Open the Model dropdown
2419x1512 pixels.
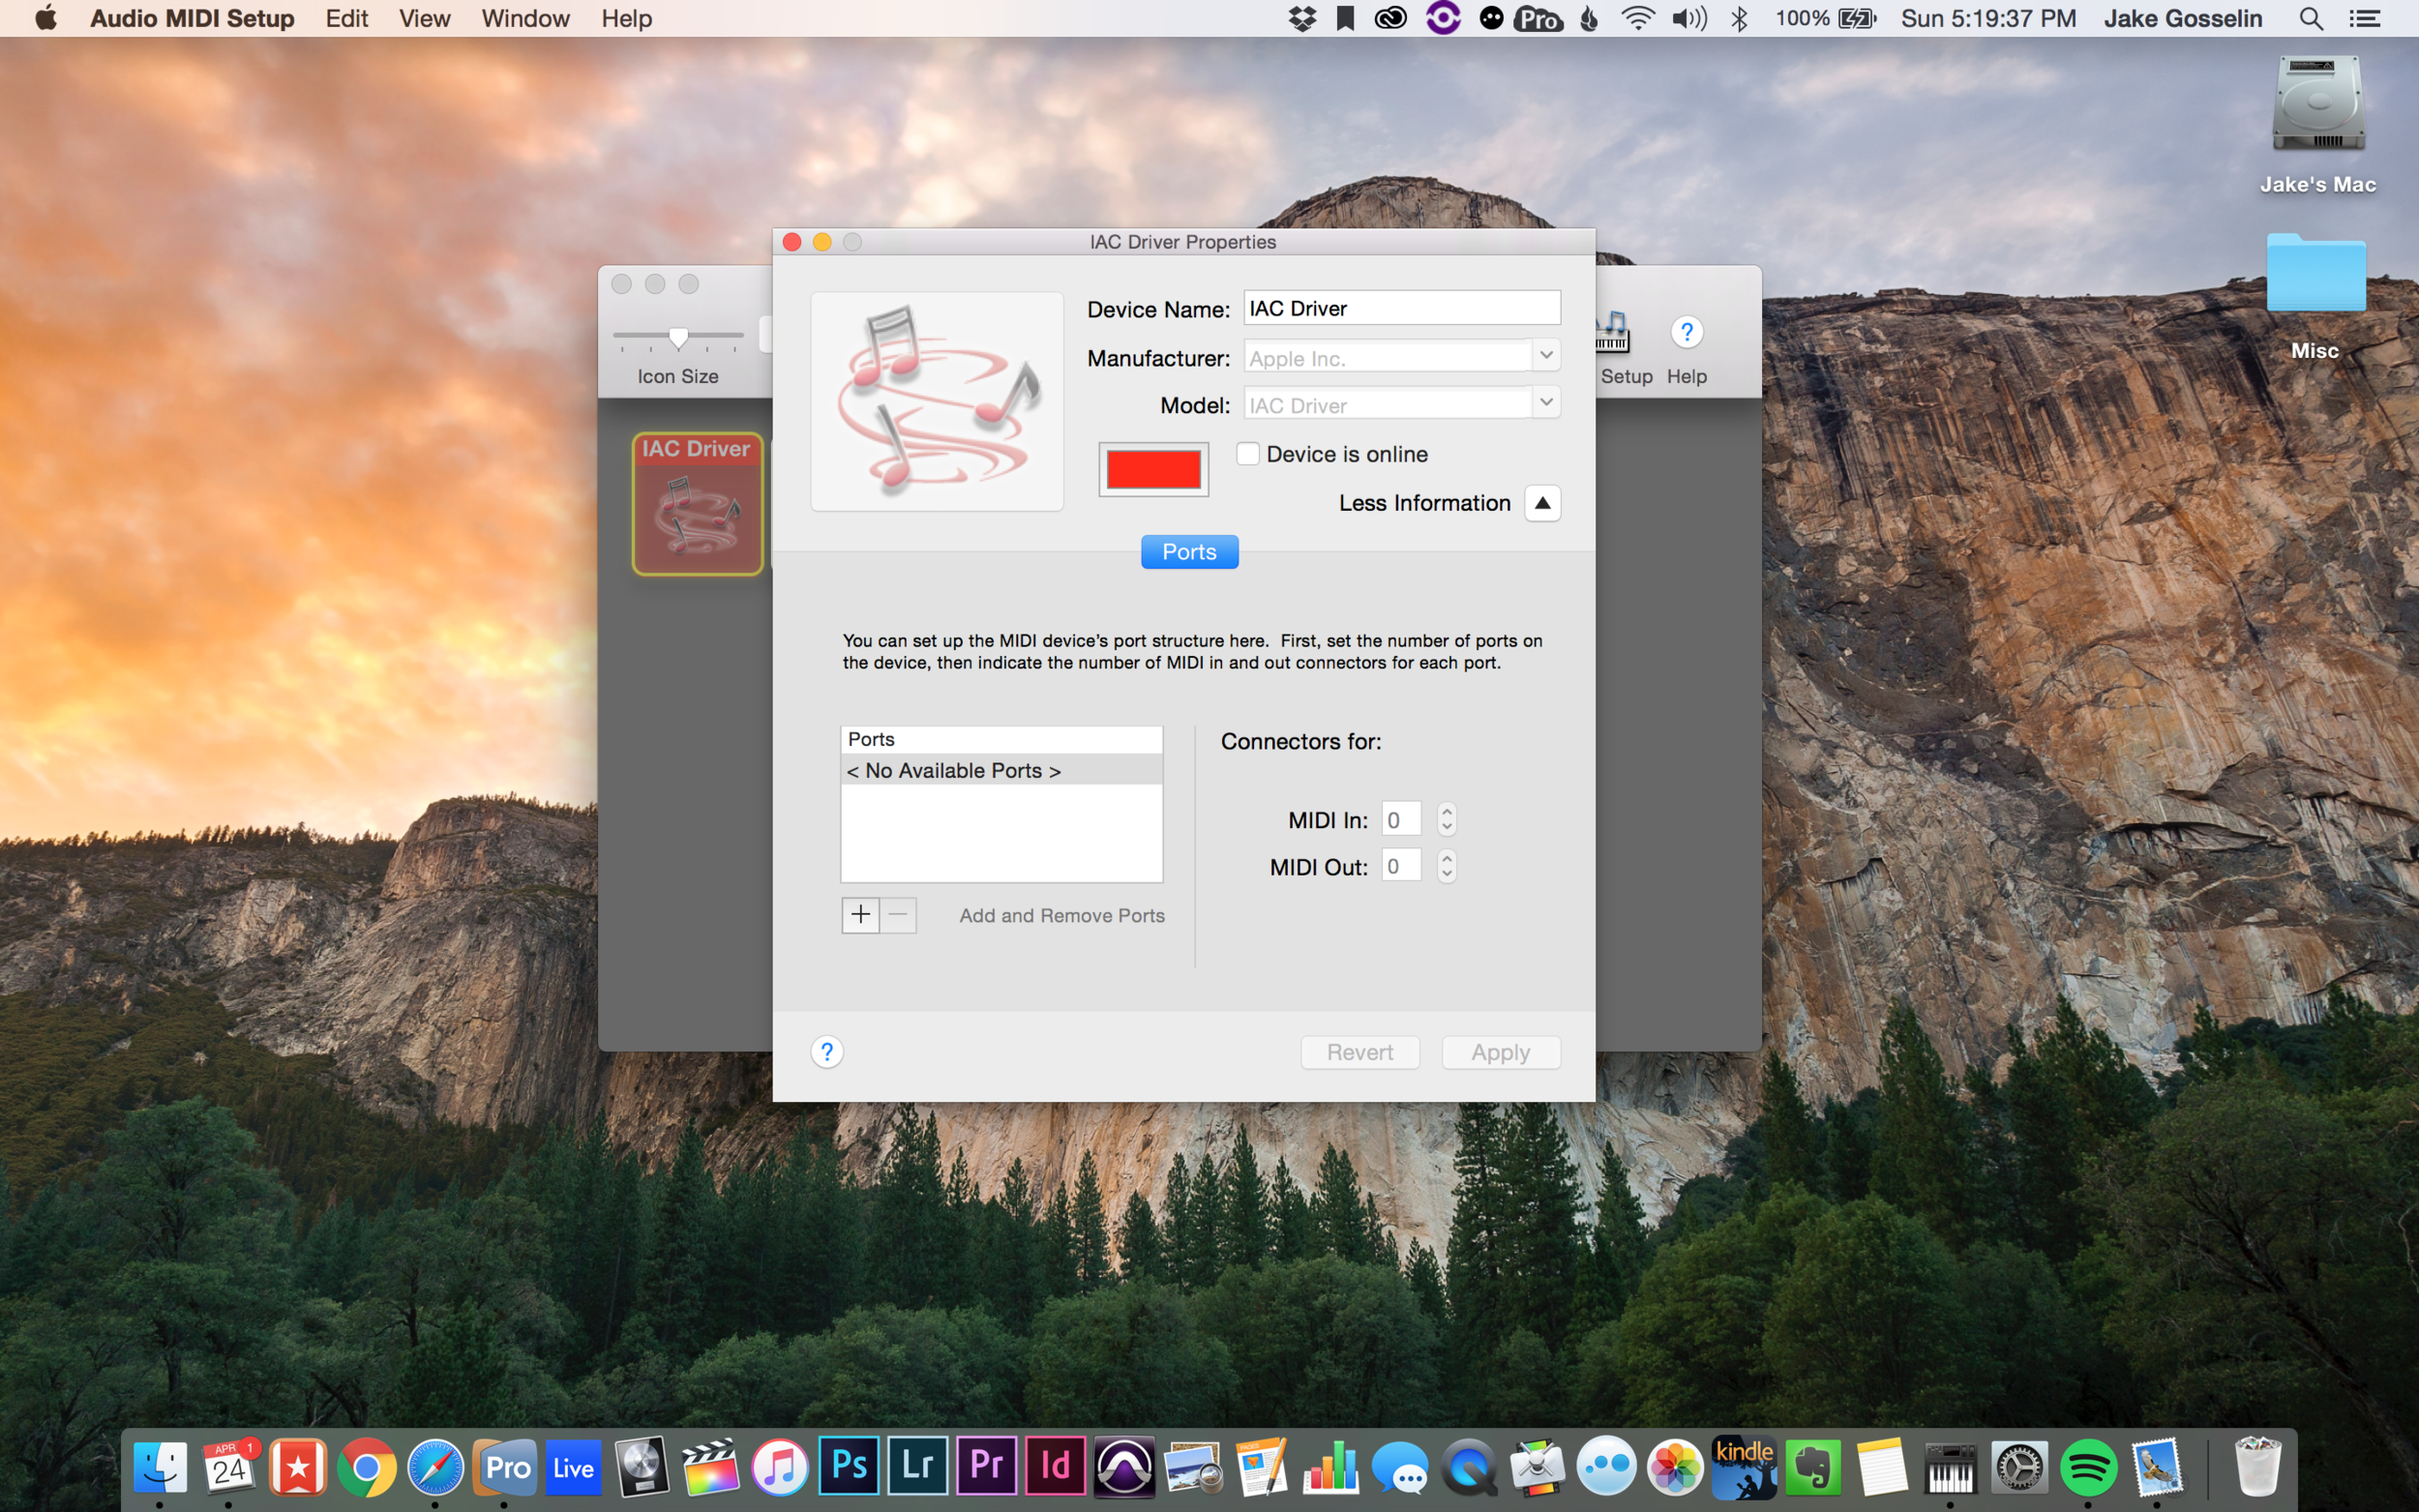tap(1546, 402)
